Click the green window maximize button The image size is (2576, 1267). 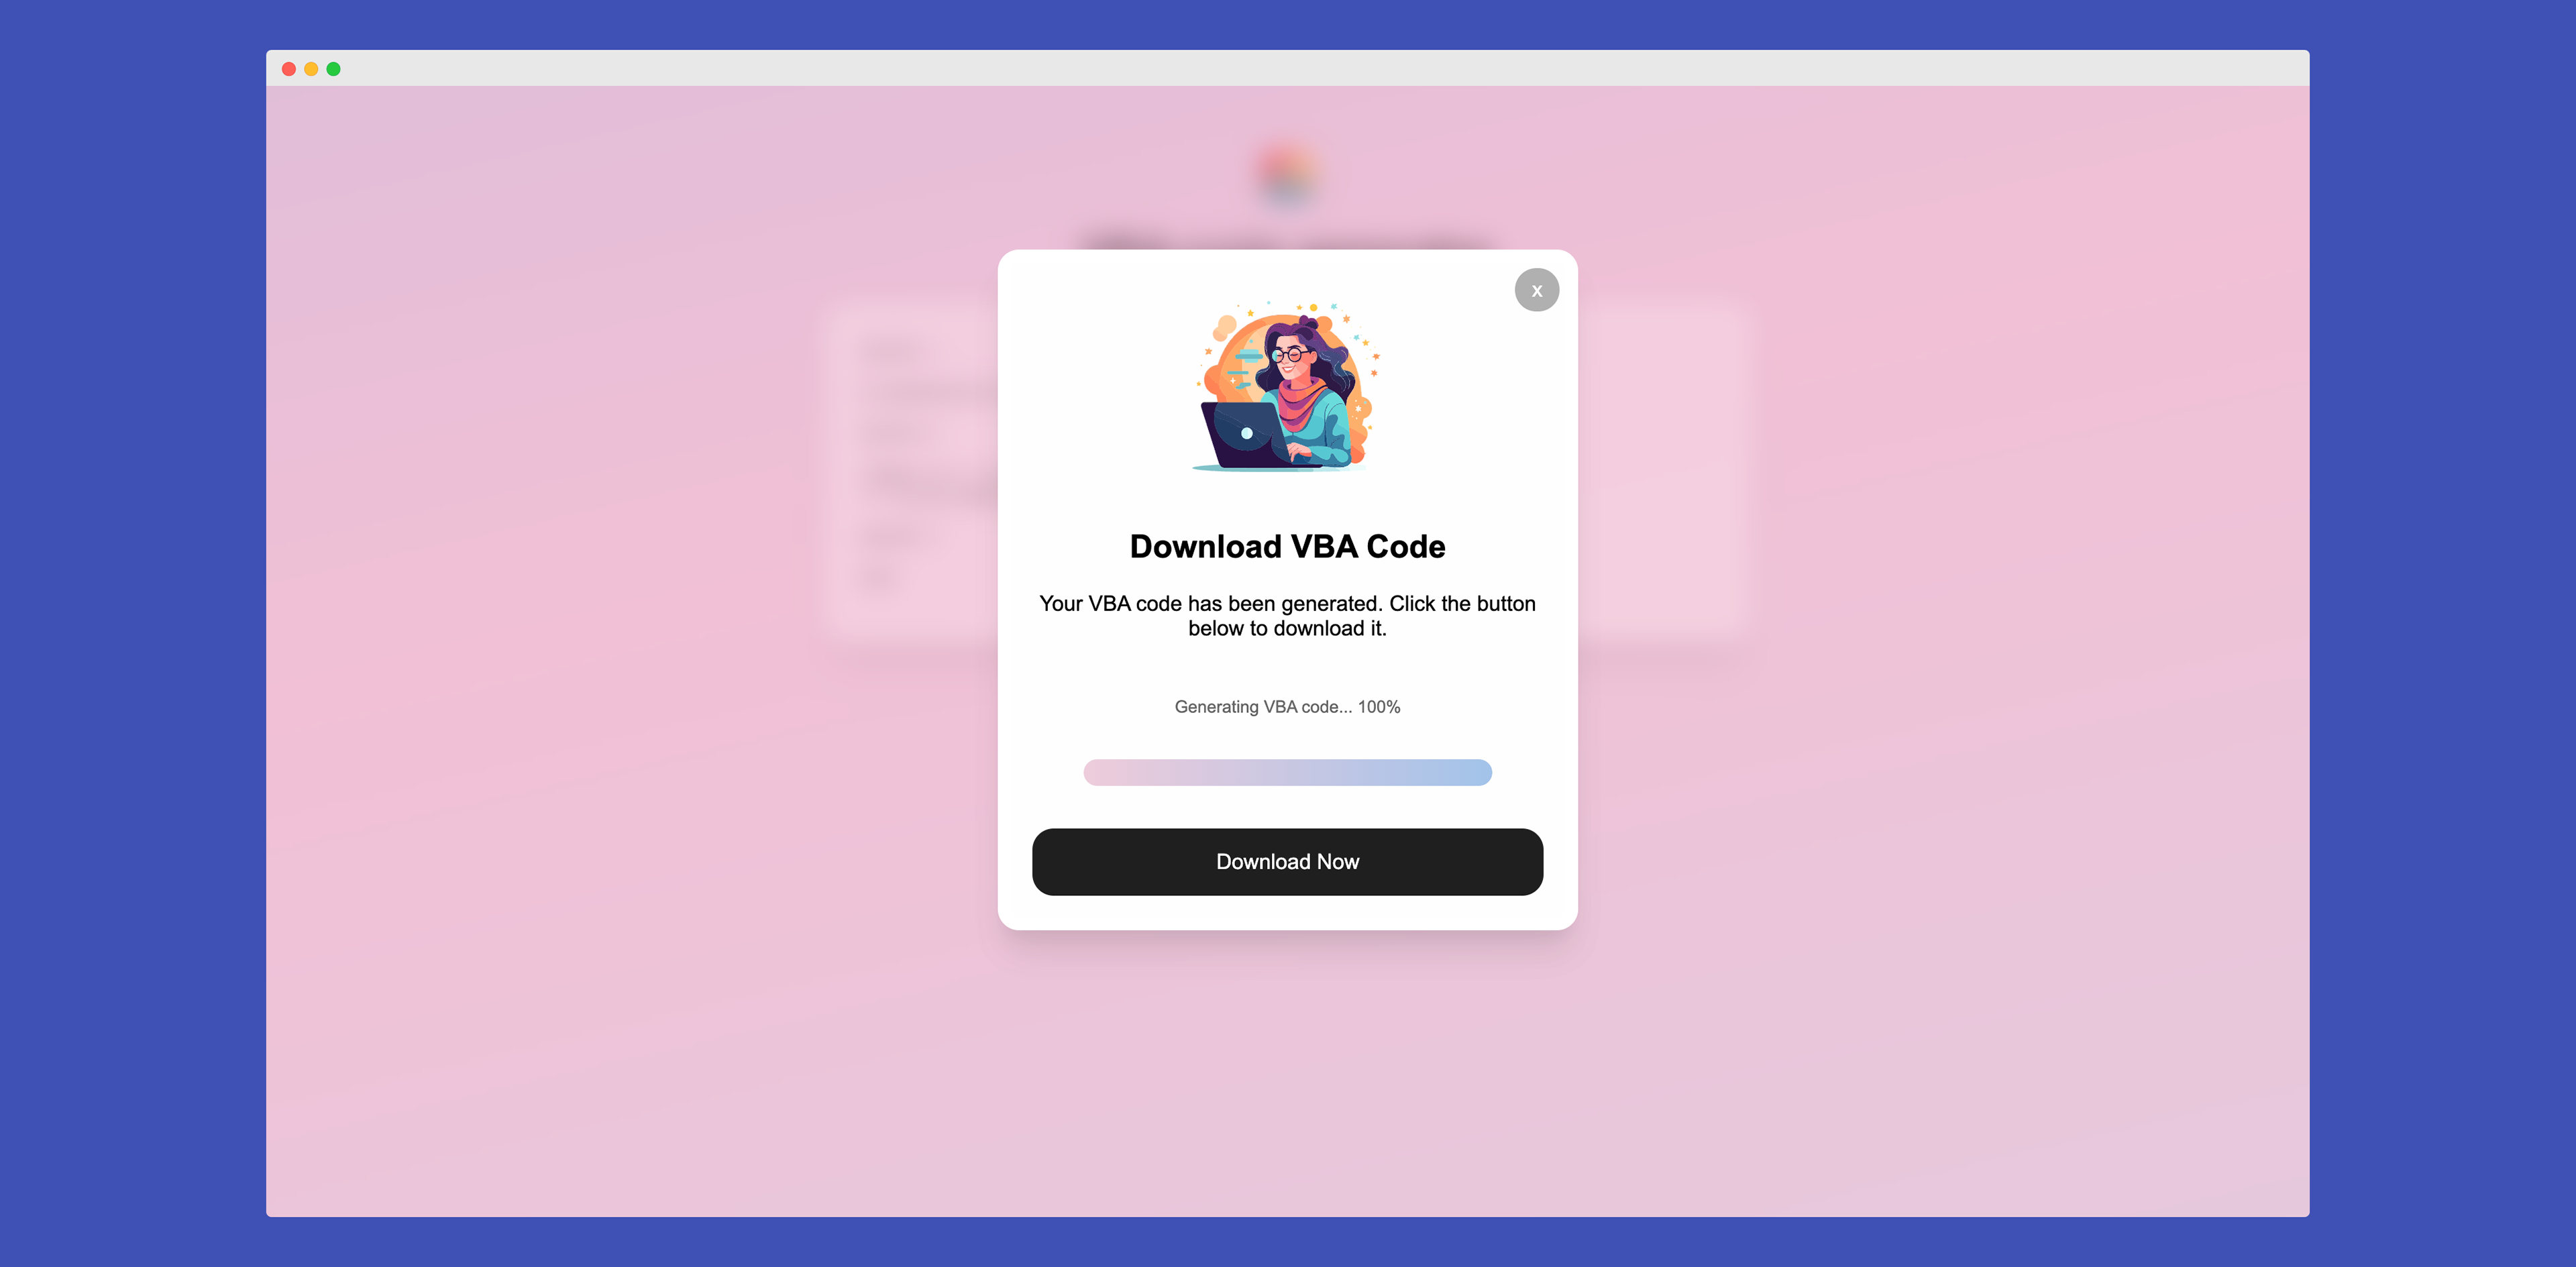coord(334,69)
